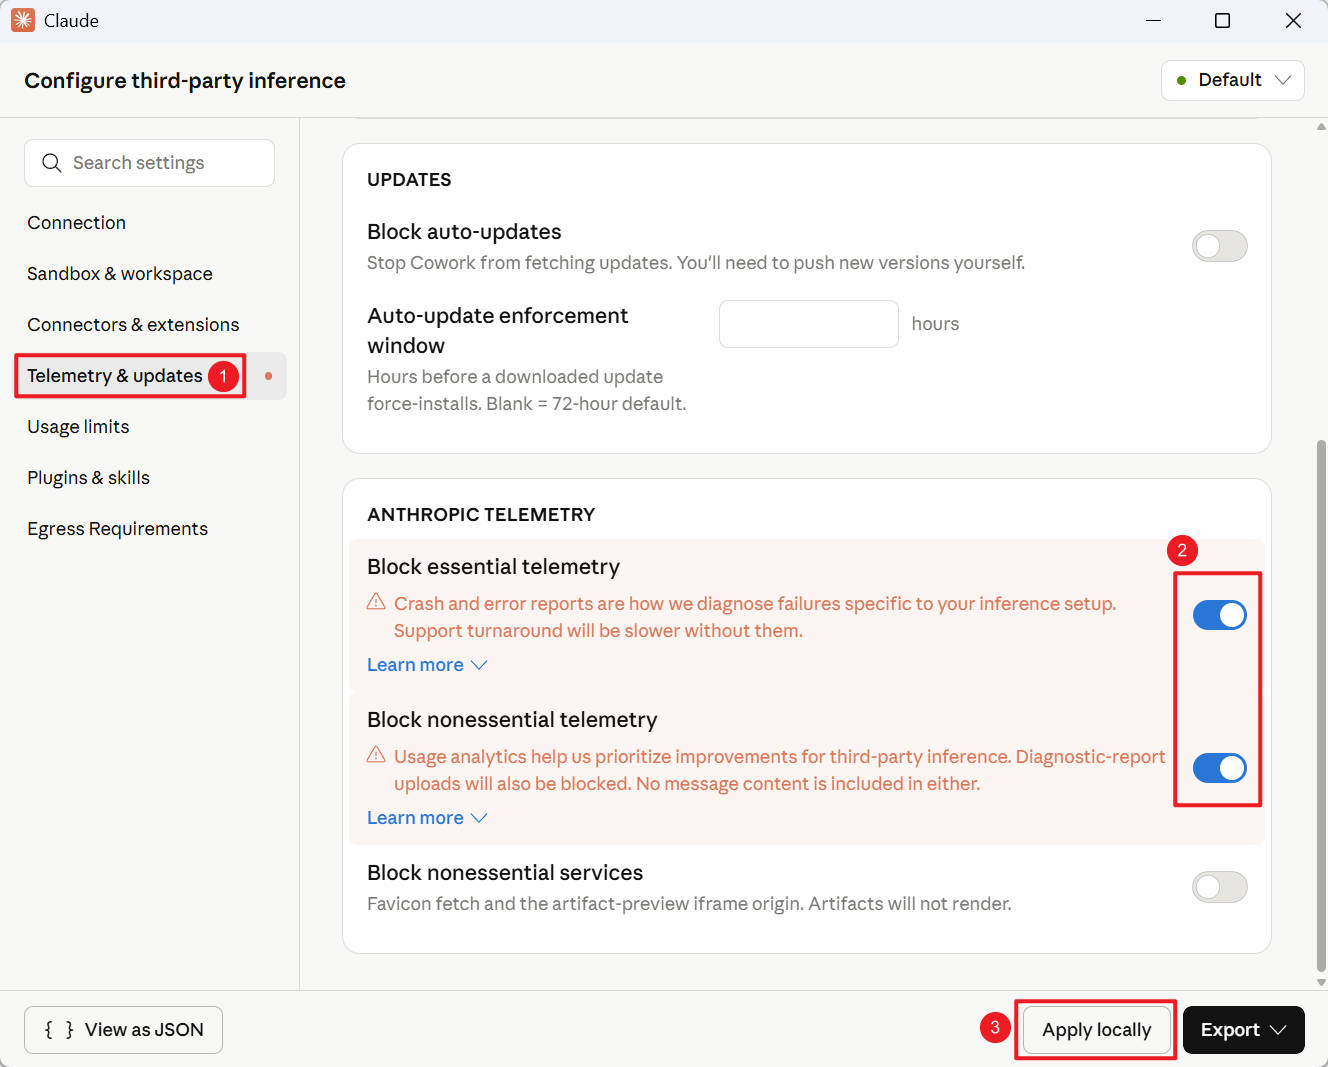The height and width of the screenshot is (1067, 1328).
Task: Click the Claude app logo icon
Action: coord(22,20)
